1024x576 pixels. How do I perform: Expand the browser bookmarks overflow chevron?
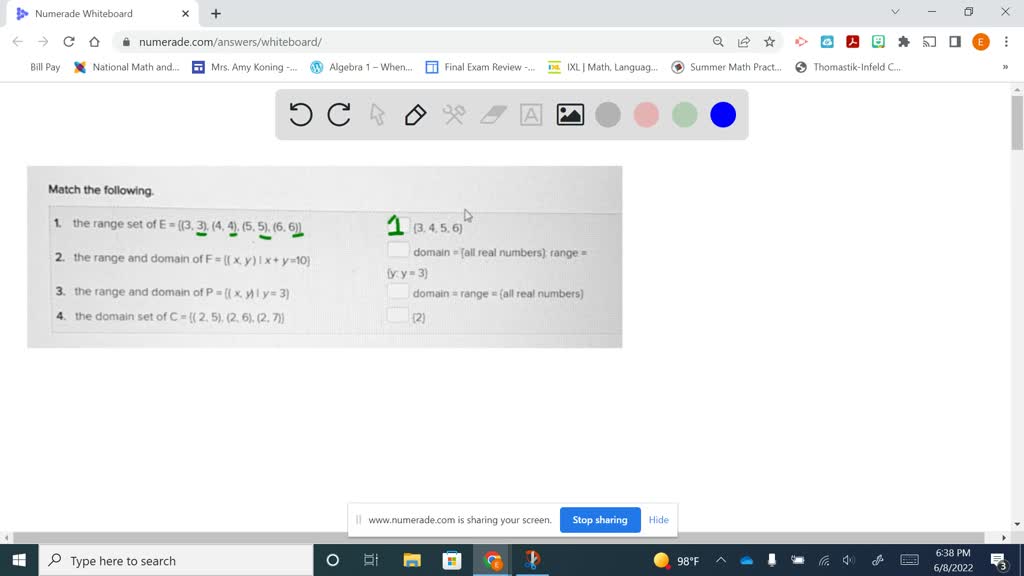(1007, 67)
